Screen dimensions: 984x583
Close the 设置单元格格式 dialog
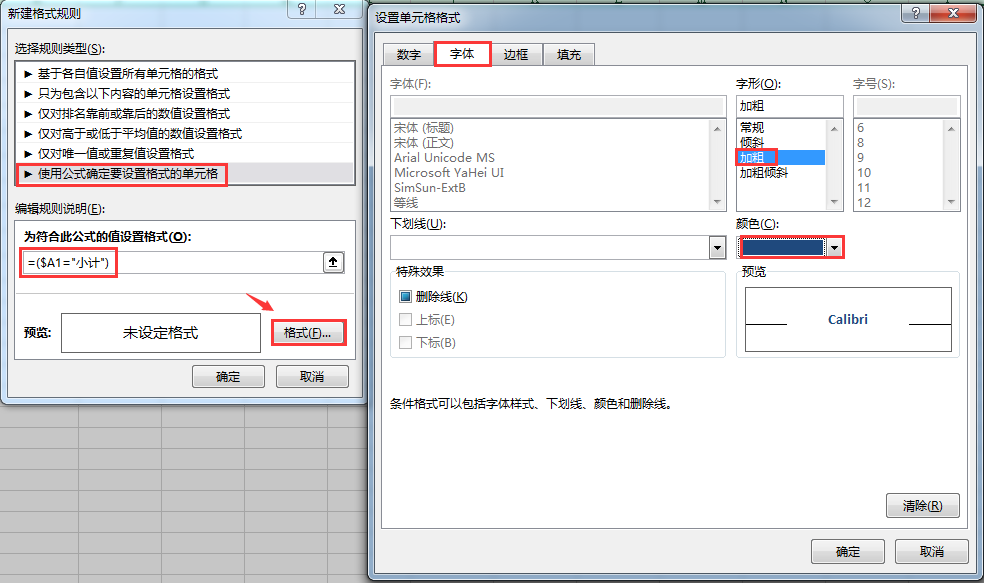(x=953, y=13)
